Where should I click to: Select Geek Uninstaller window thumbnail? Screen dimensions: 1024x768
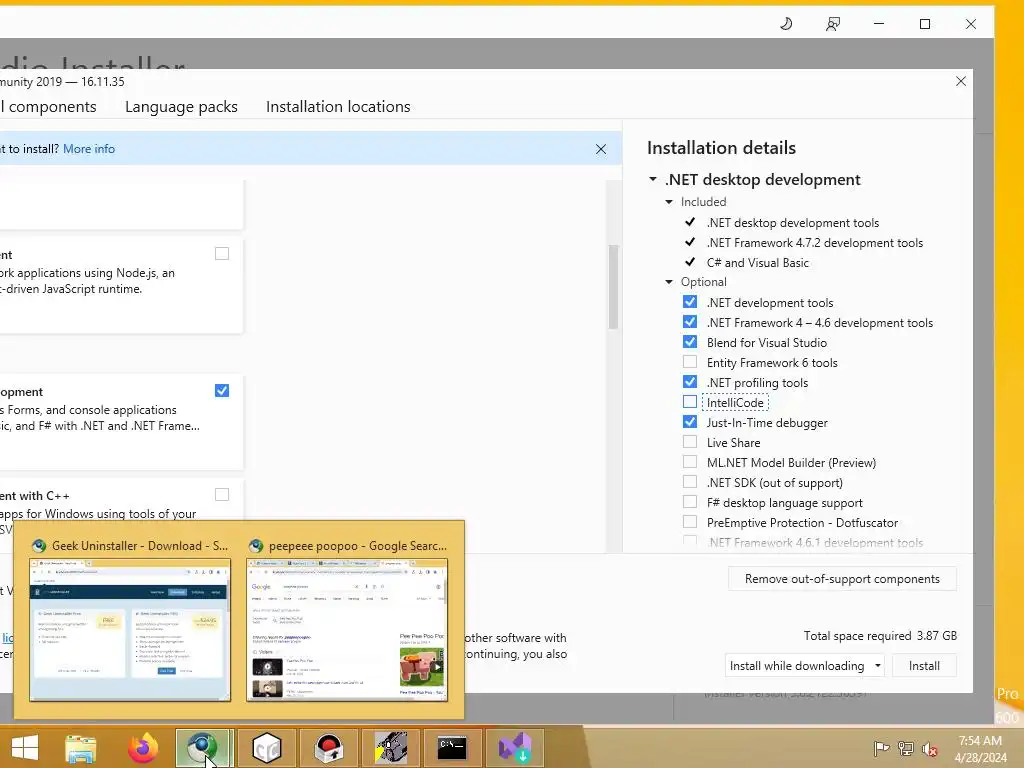(x=129, y=630)
